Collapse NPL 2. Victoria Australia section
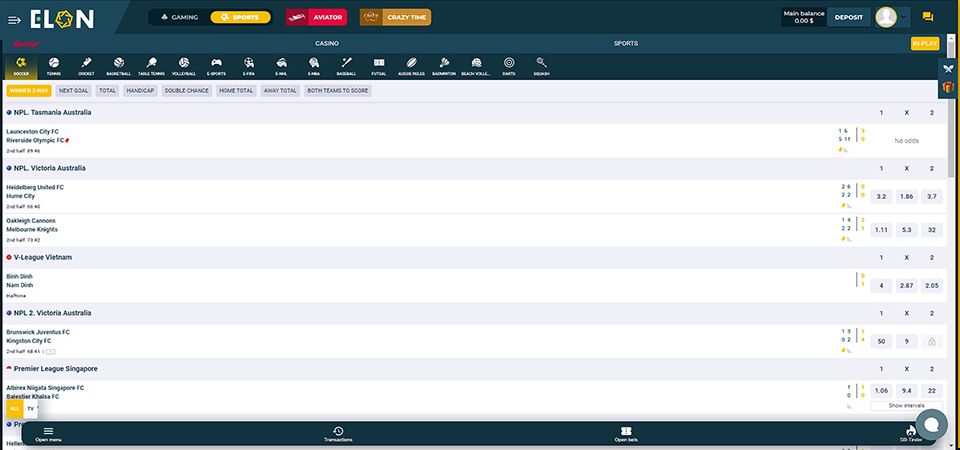Viewport: 960px width, 450px height. [474, 313]
